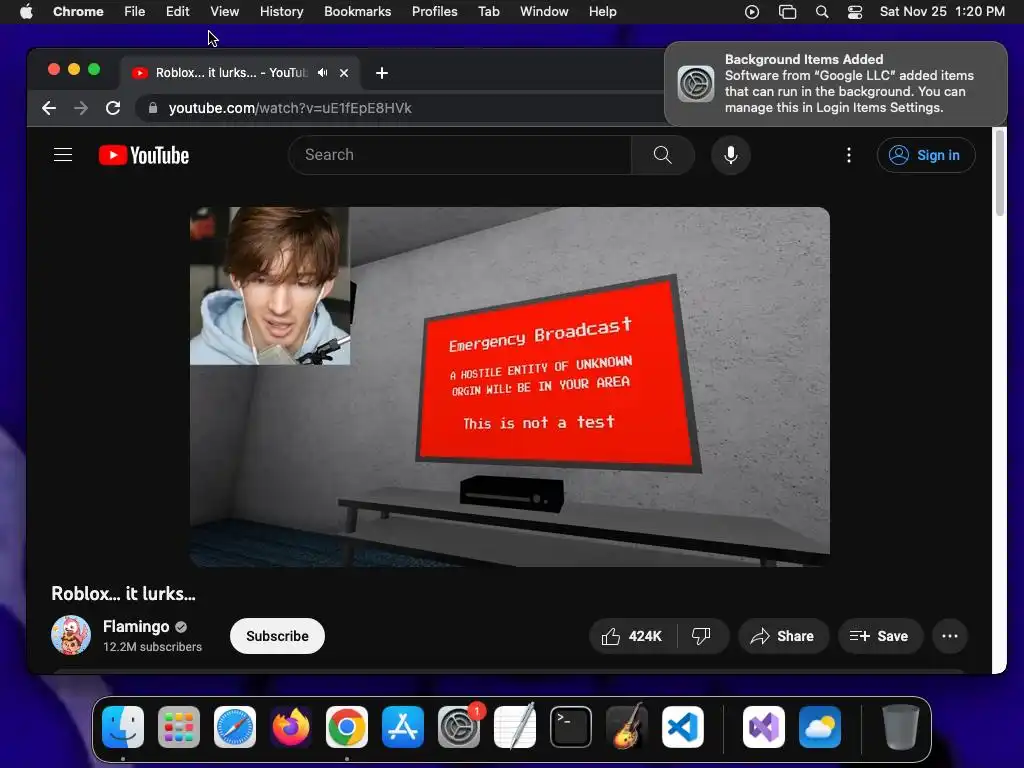Reload the page in Chrome
The image size is (1024, 768).
pyautogui.click(x=113, y=108)
